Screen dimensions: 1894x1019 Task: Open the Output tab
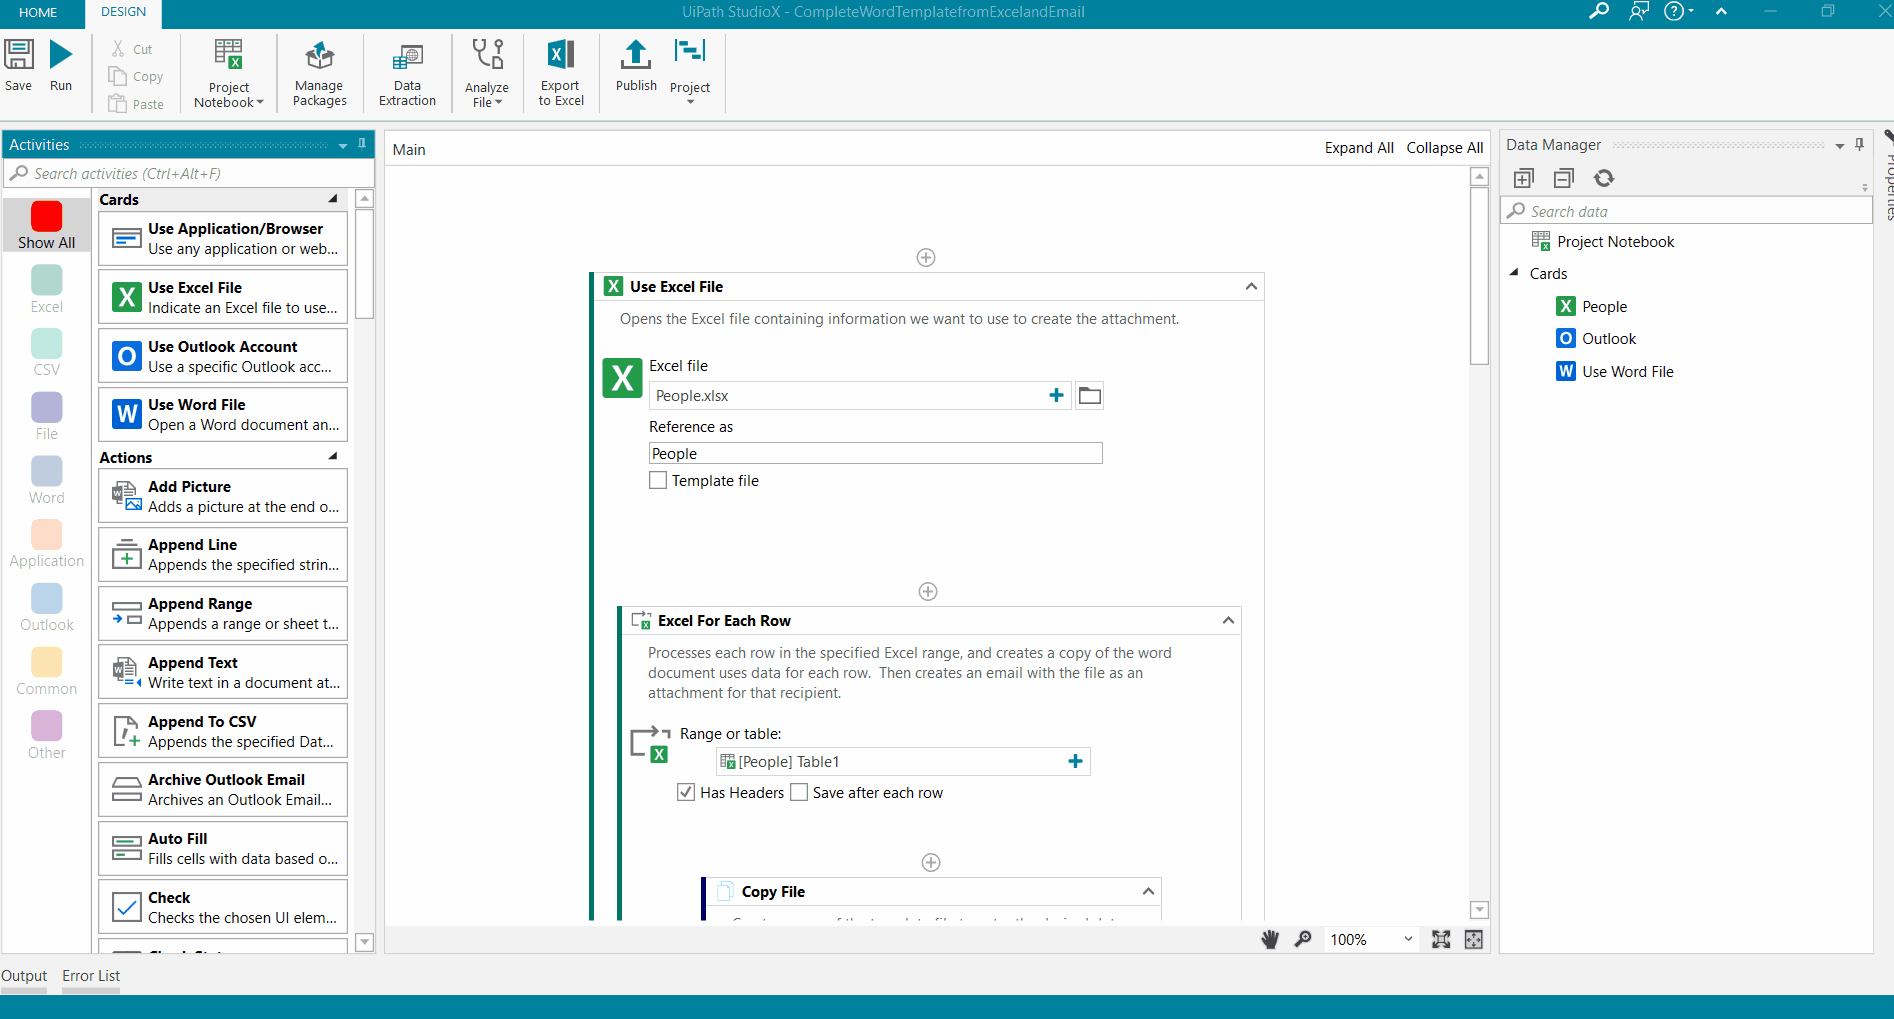click(x=24, y=976)
